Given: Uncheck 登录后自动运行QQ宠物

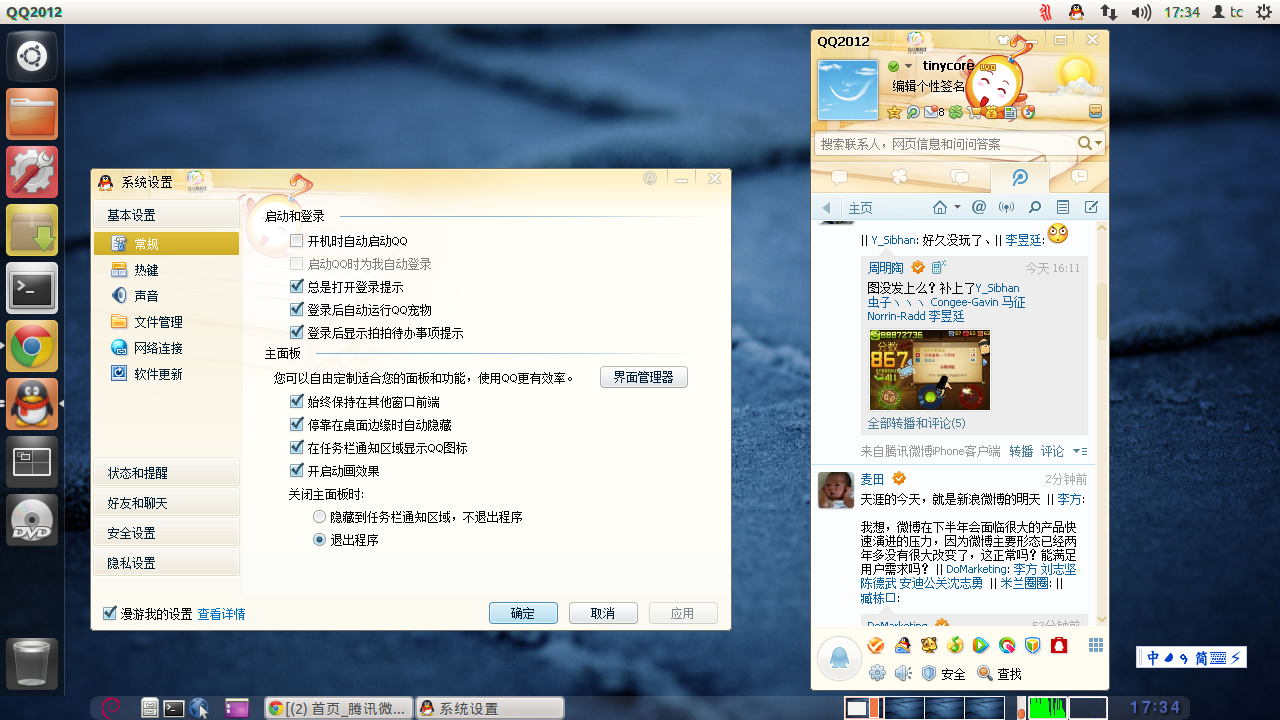Looking at the screenshot, I should [296, 310].
